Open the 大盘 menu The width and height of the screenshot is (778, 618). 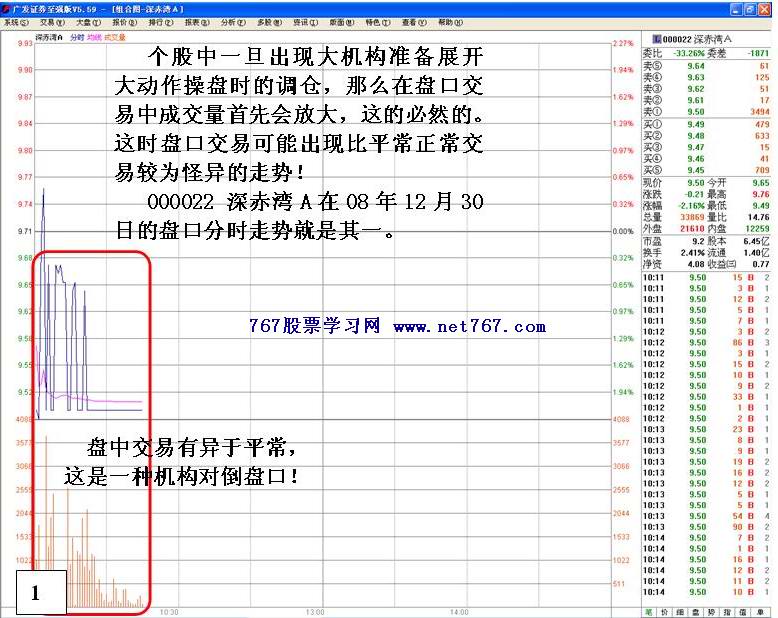[x=87, y=21]
